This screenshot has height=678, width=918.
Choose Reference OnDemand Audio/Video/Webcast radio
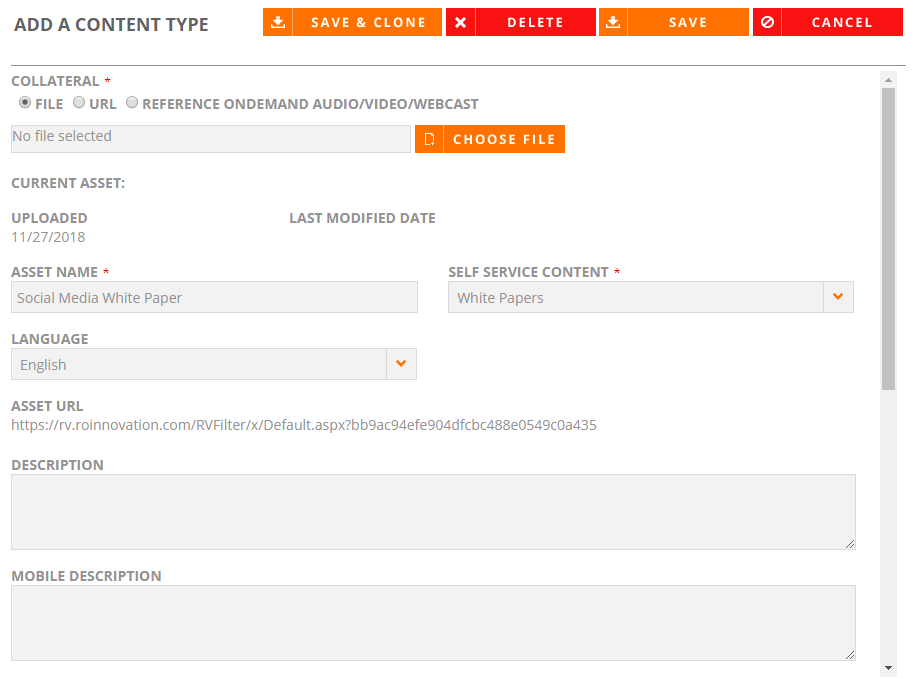pos(132,102)
